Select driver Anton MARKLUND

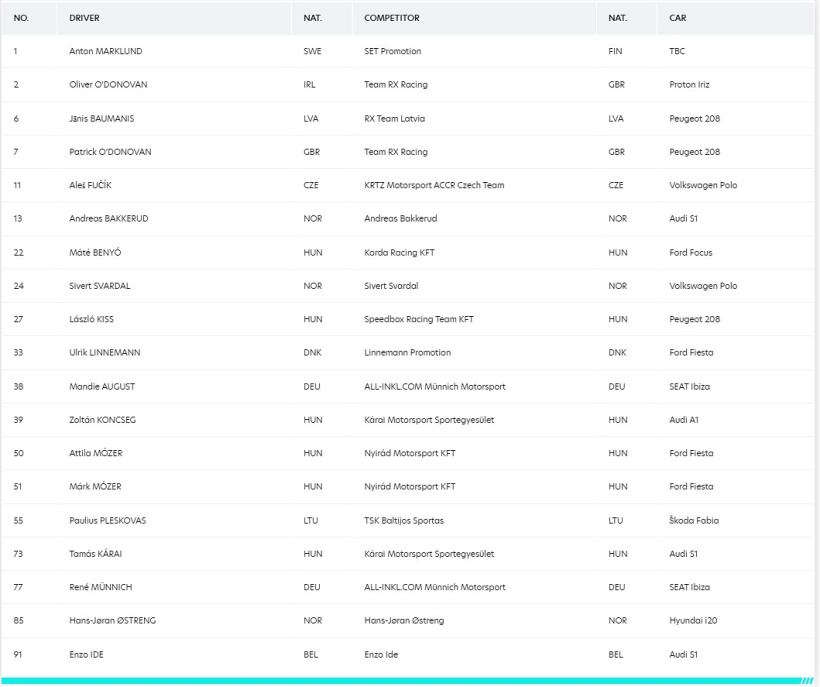pyautogui.click(x=106, y=51)
